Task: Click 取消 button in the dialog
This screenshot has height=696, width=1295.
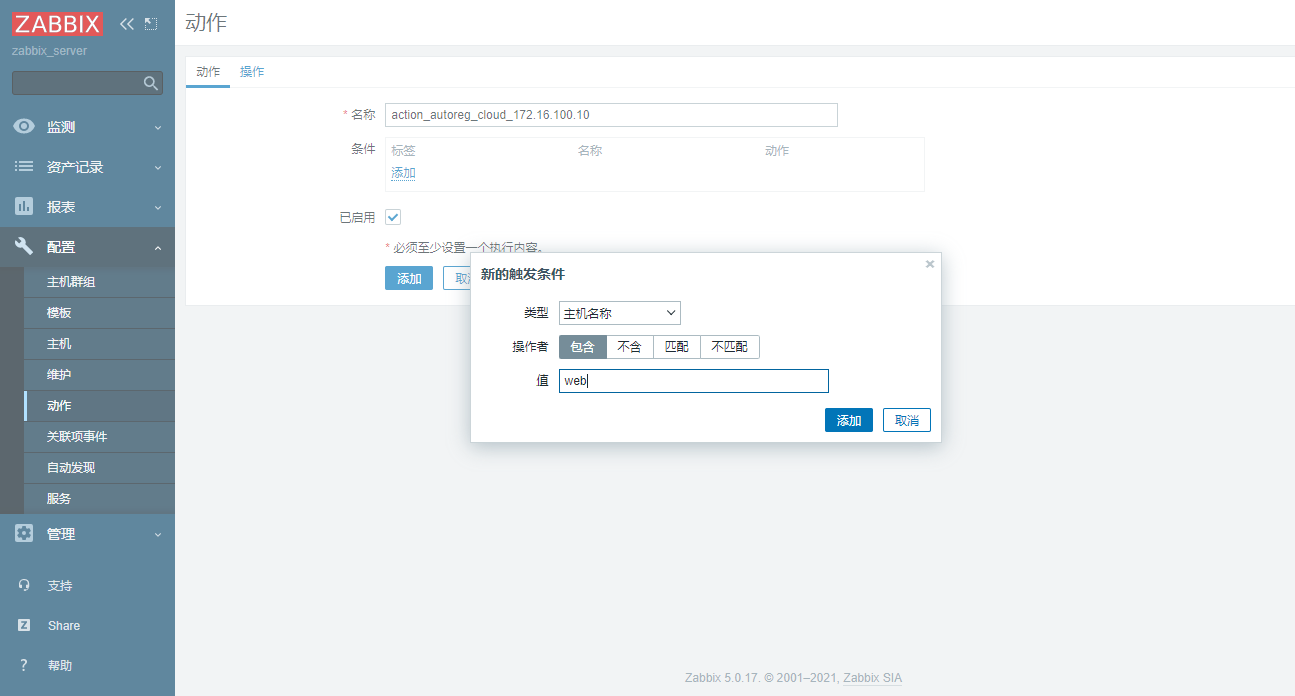Action: 906,420
